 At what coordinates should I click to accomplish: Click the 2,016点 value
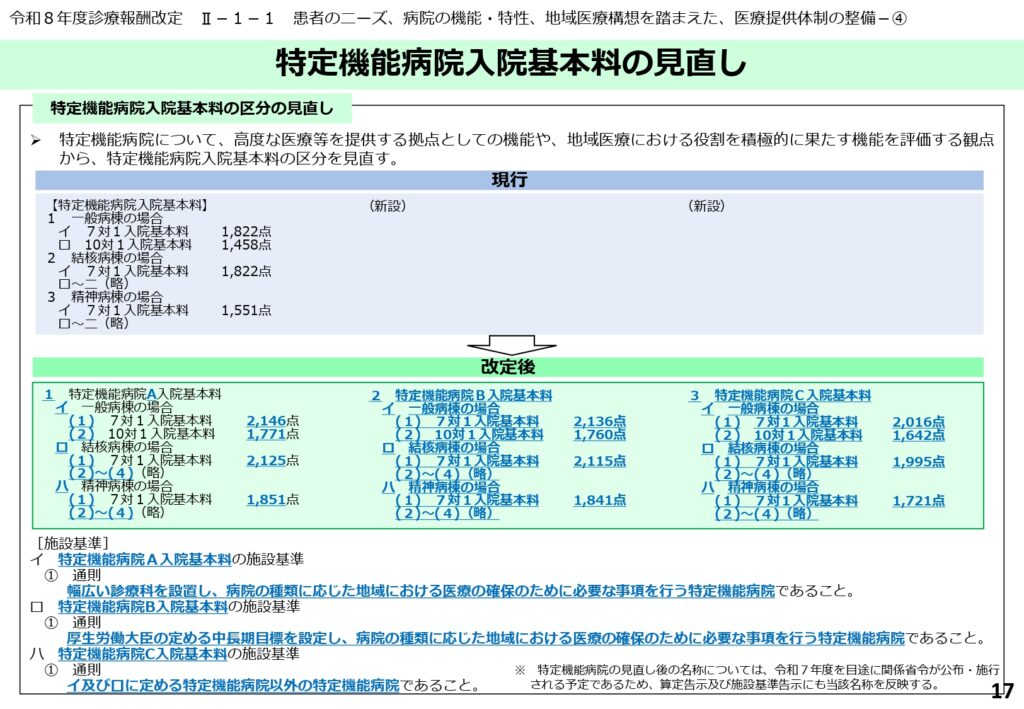point(918,422)
